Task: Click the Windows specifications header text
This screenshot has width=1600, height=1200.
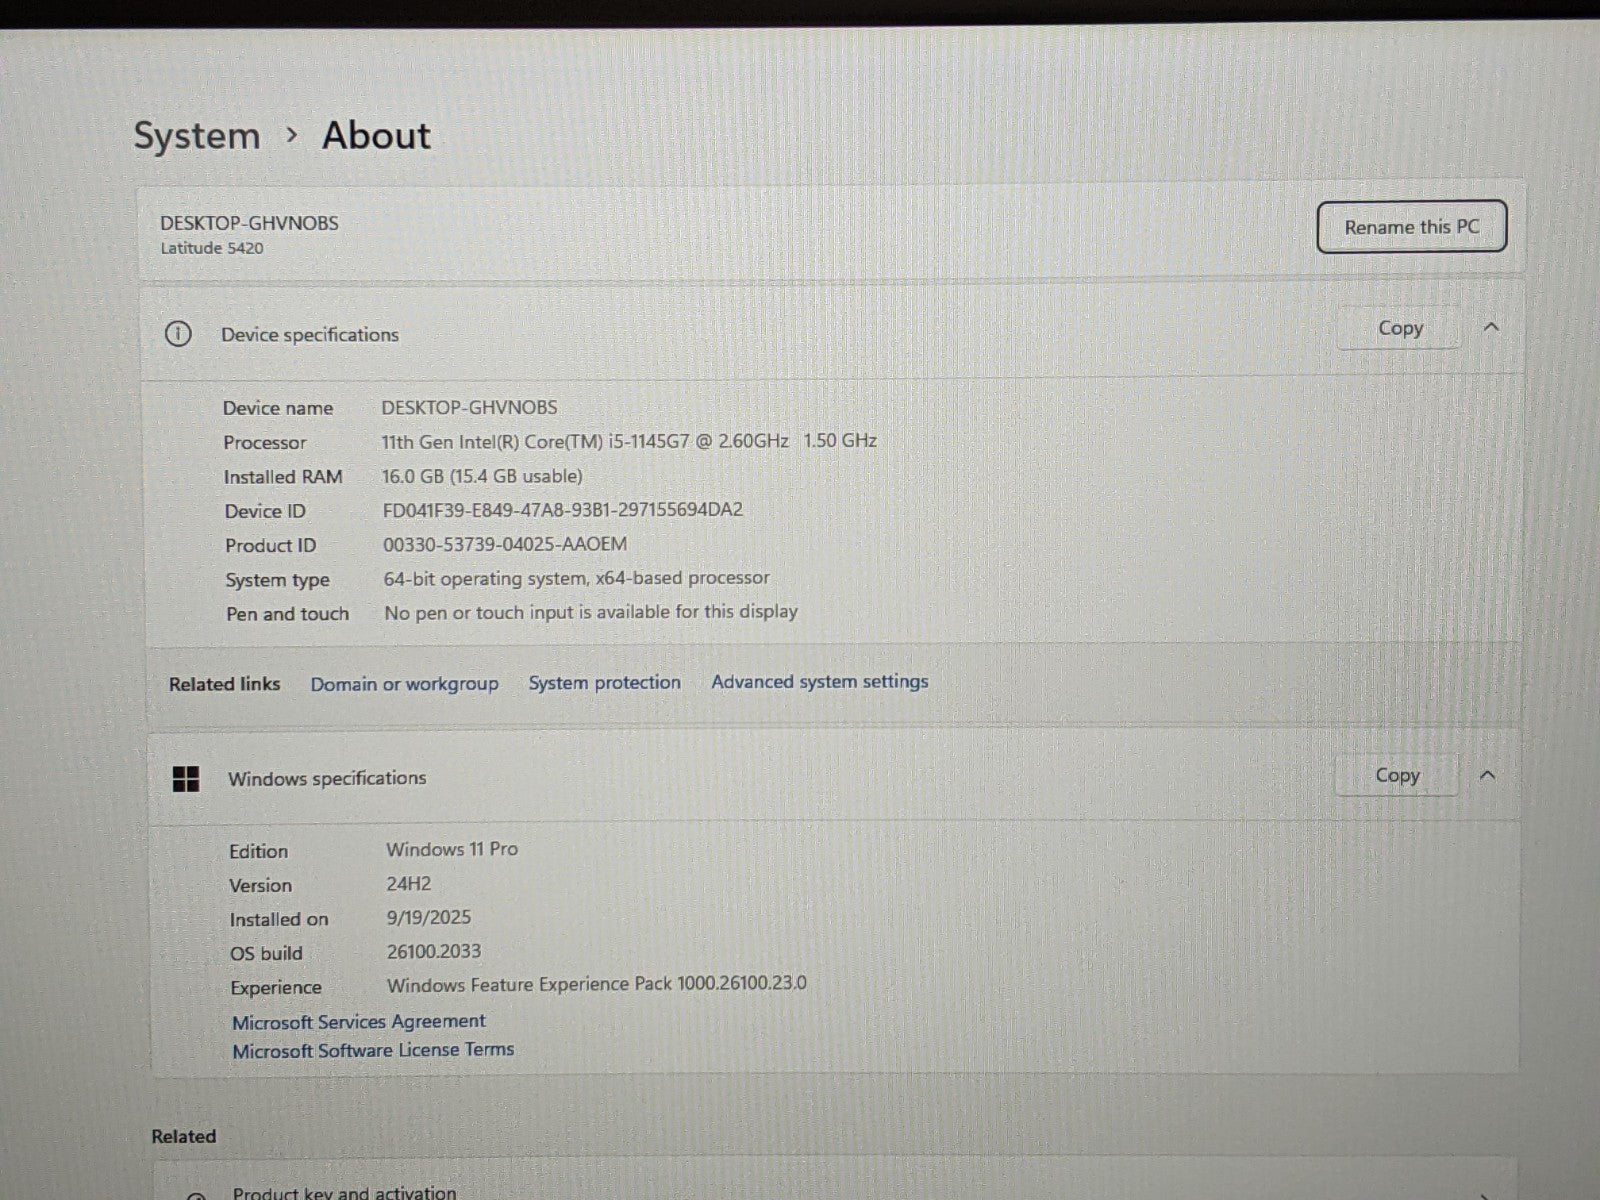Action: (x=327, y=778)
